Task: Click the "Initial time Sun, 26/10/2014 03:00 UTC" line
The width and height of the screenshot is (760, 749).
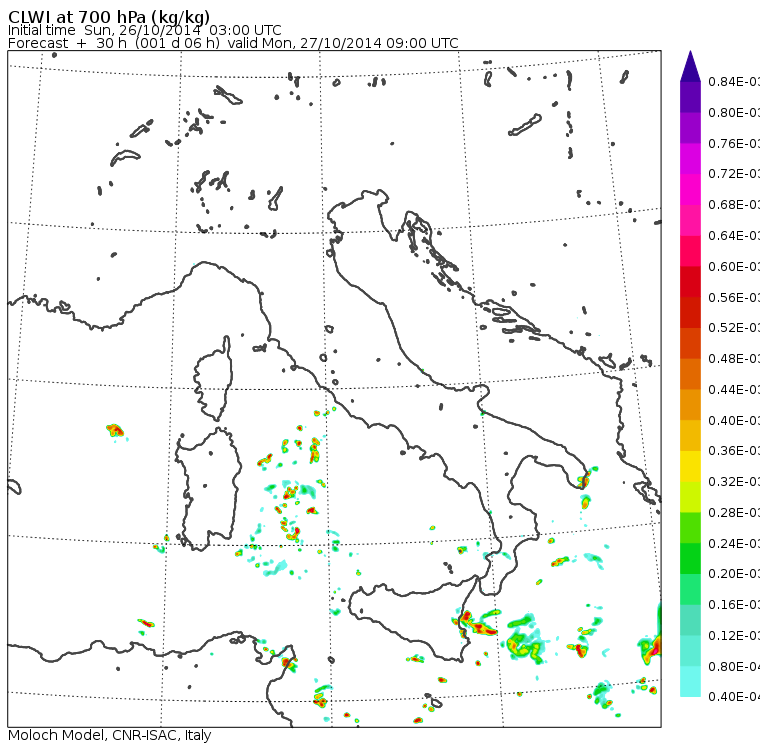Action: click(x=144, y=30)
